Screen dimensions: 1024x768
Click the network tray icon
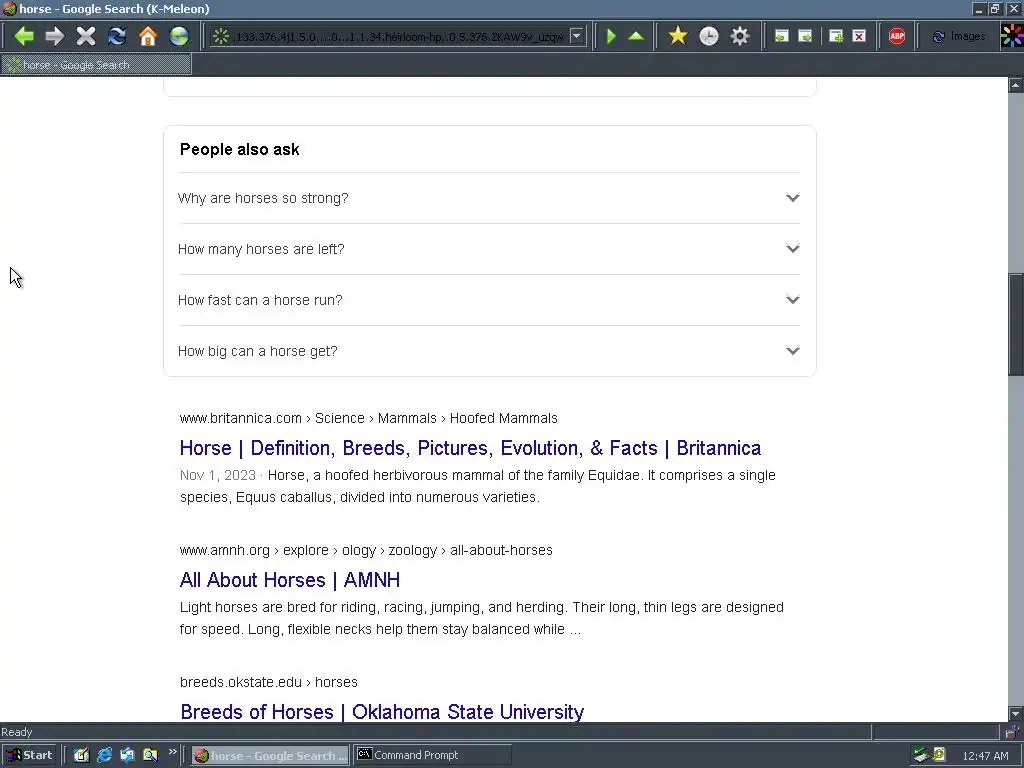(921, 756)
